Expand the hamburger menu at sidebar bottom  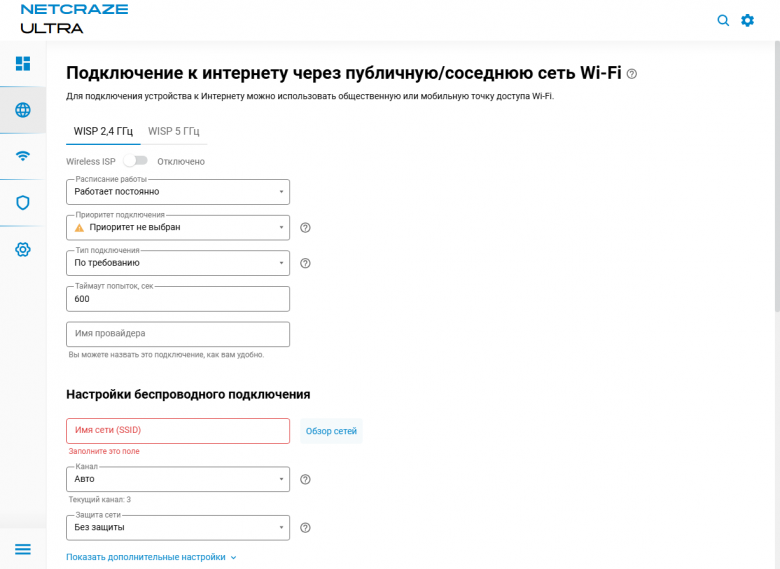[23, 549]
